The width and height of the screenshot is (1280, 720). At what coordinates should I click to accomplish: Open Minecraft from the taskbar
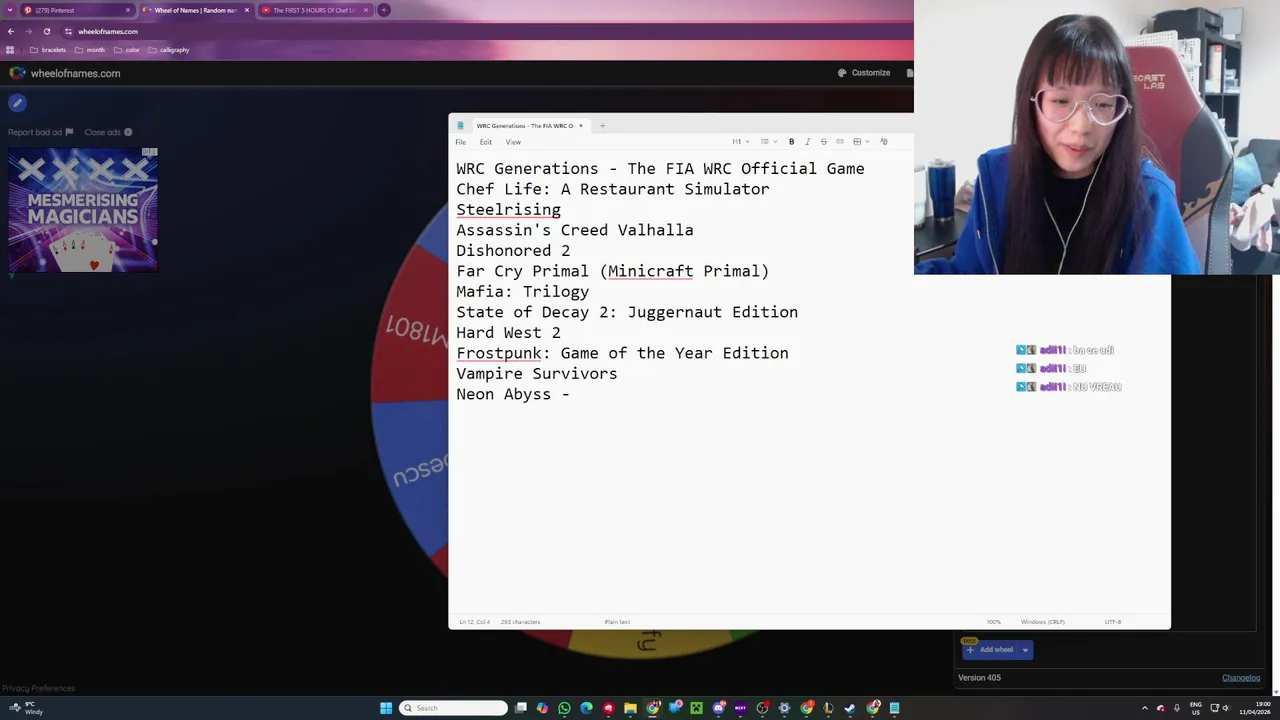click(696, 708)
